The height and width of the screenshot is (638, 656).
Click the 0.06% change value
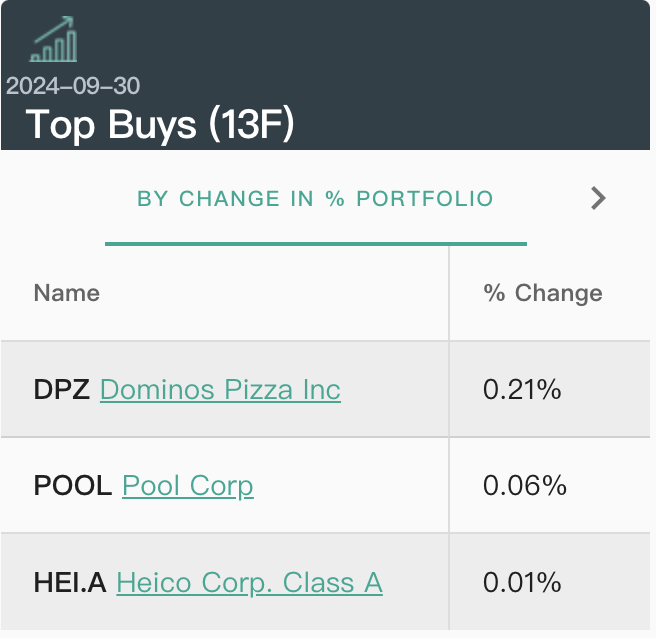click(x=525, y=486)
